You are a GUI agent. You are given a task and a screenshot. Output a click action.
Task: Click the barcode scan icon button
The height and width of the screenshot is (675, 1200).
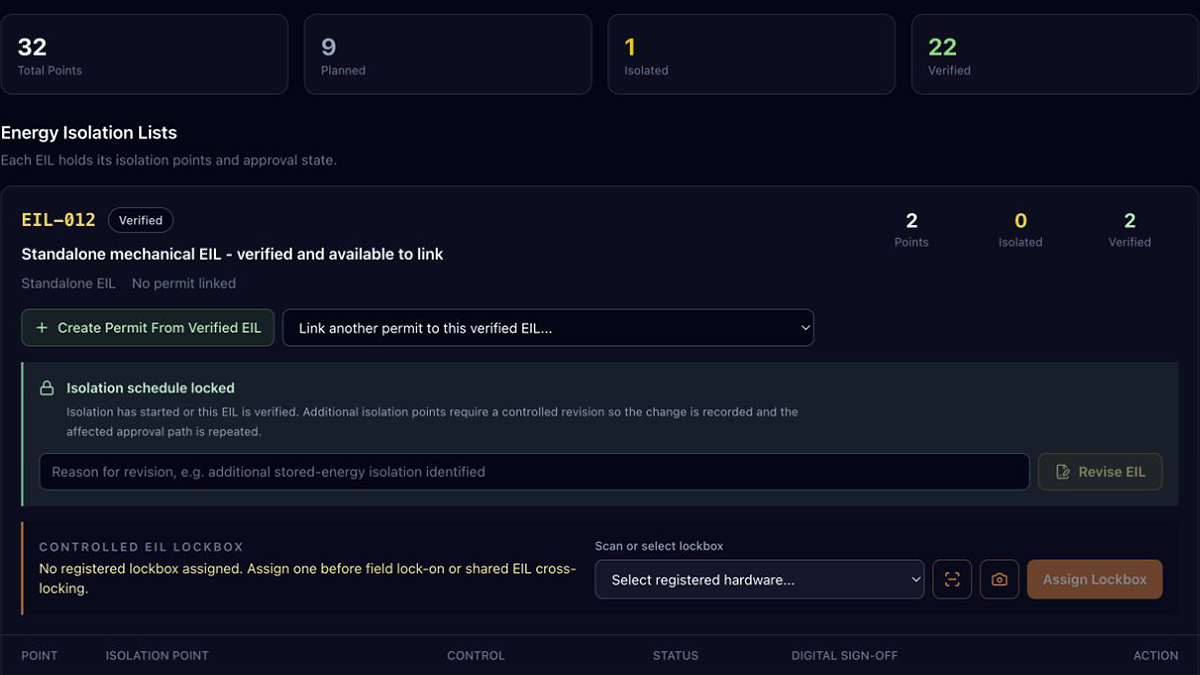[952, 579]
